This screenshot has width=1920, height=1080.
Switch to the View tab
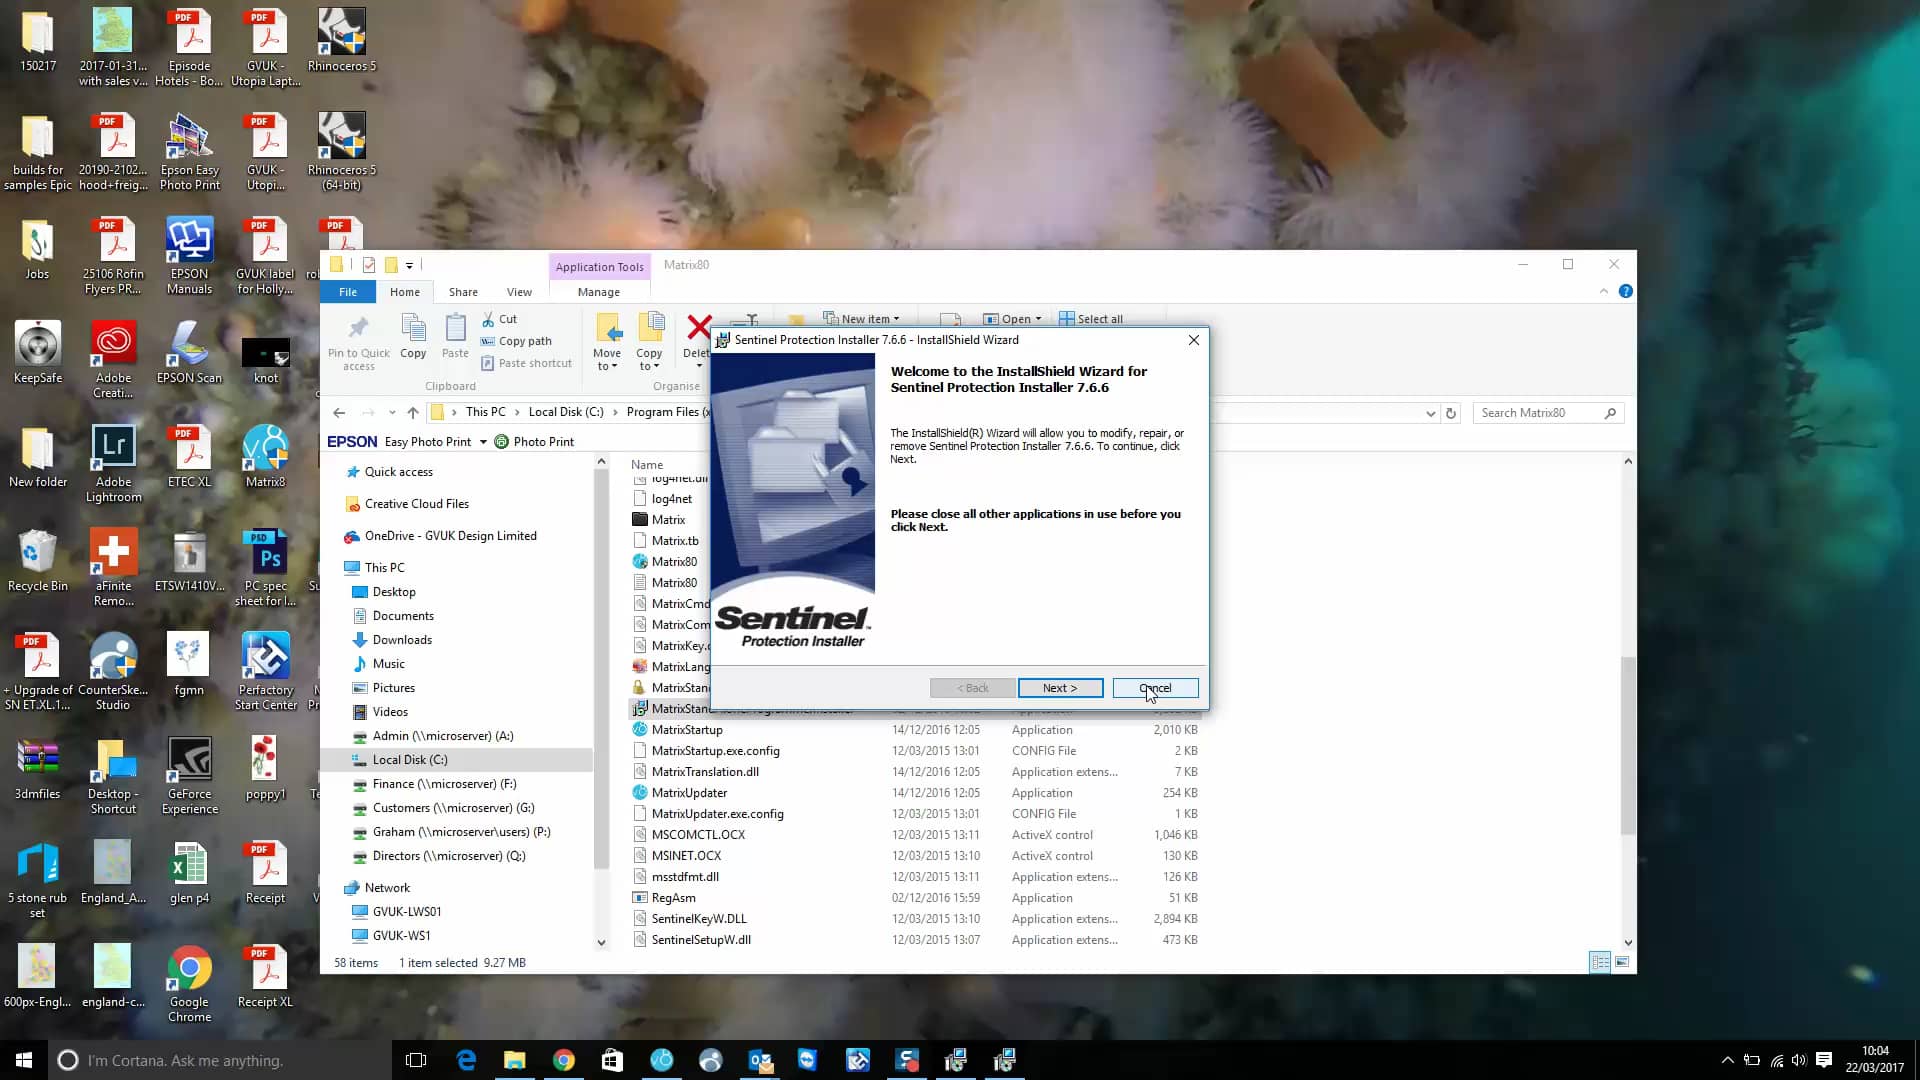(519, 291)
